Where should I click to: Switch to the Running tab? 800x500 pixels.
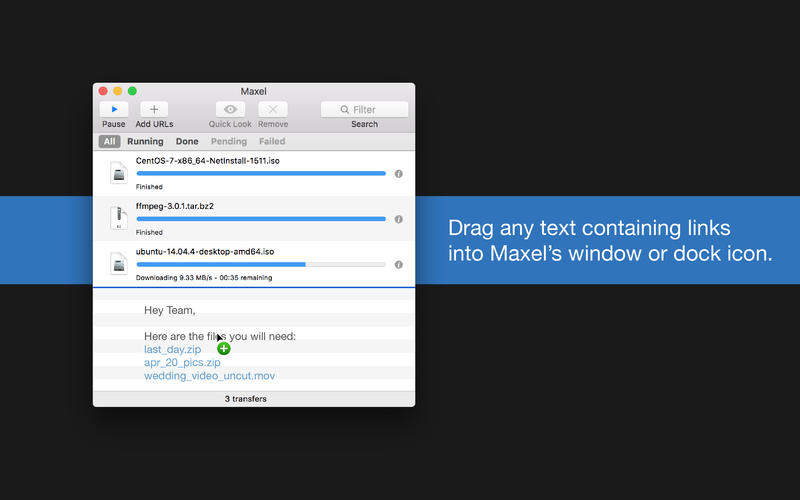[145, 141]
